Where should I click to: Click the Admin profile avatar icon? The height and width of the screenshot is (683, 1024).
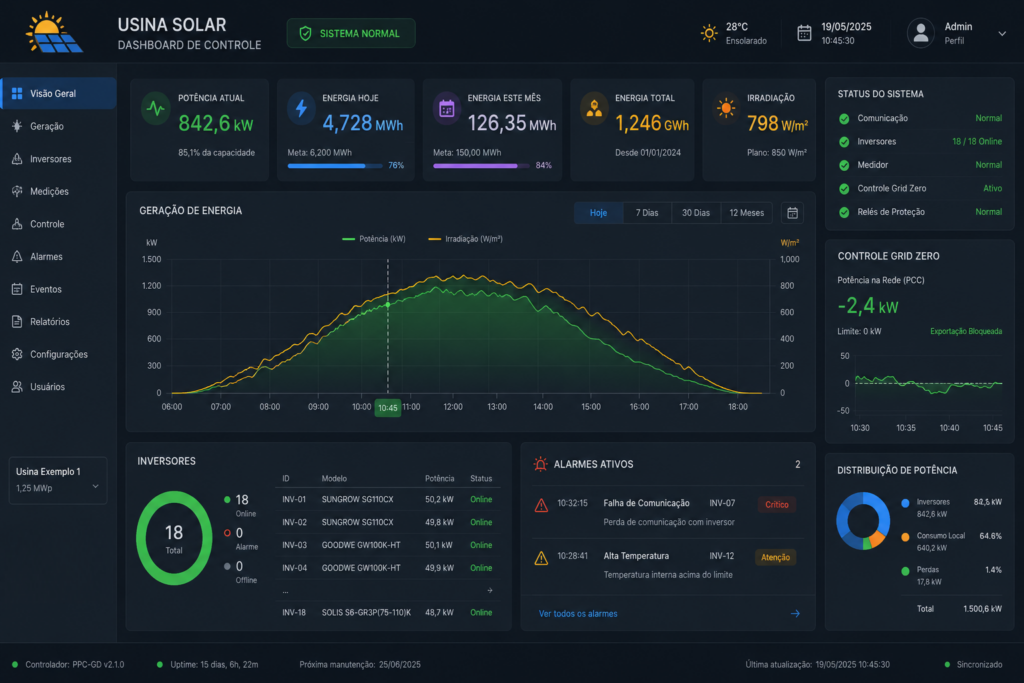[x=921, y=33]
